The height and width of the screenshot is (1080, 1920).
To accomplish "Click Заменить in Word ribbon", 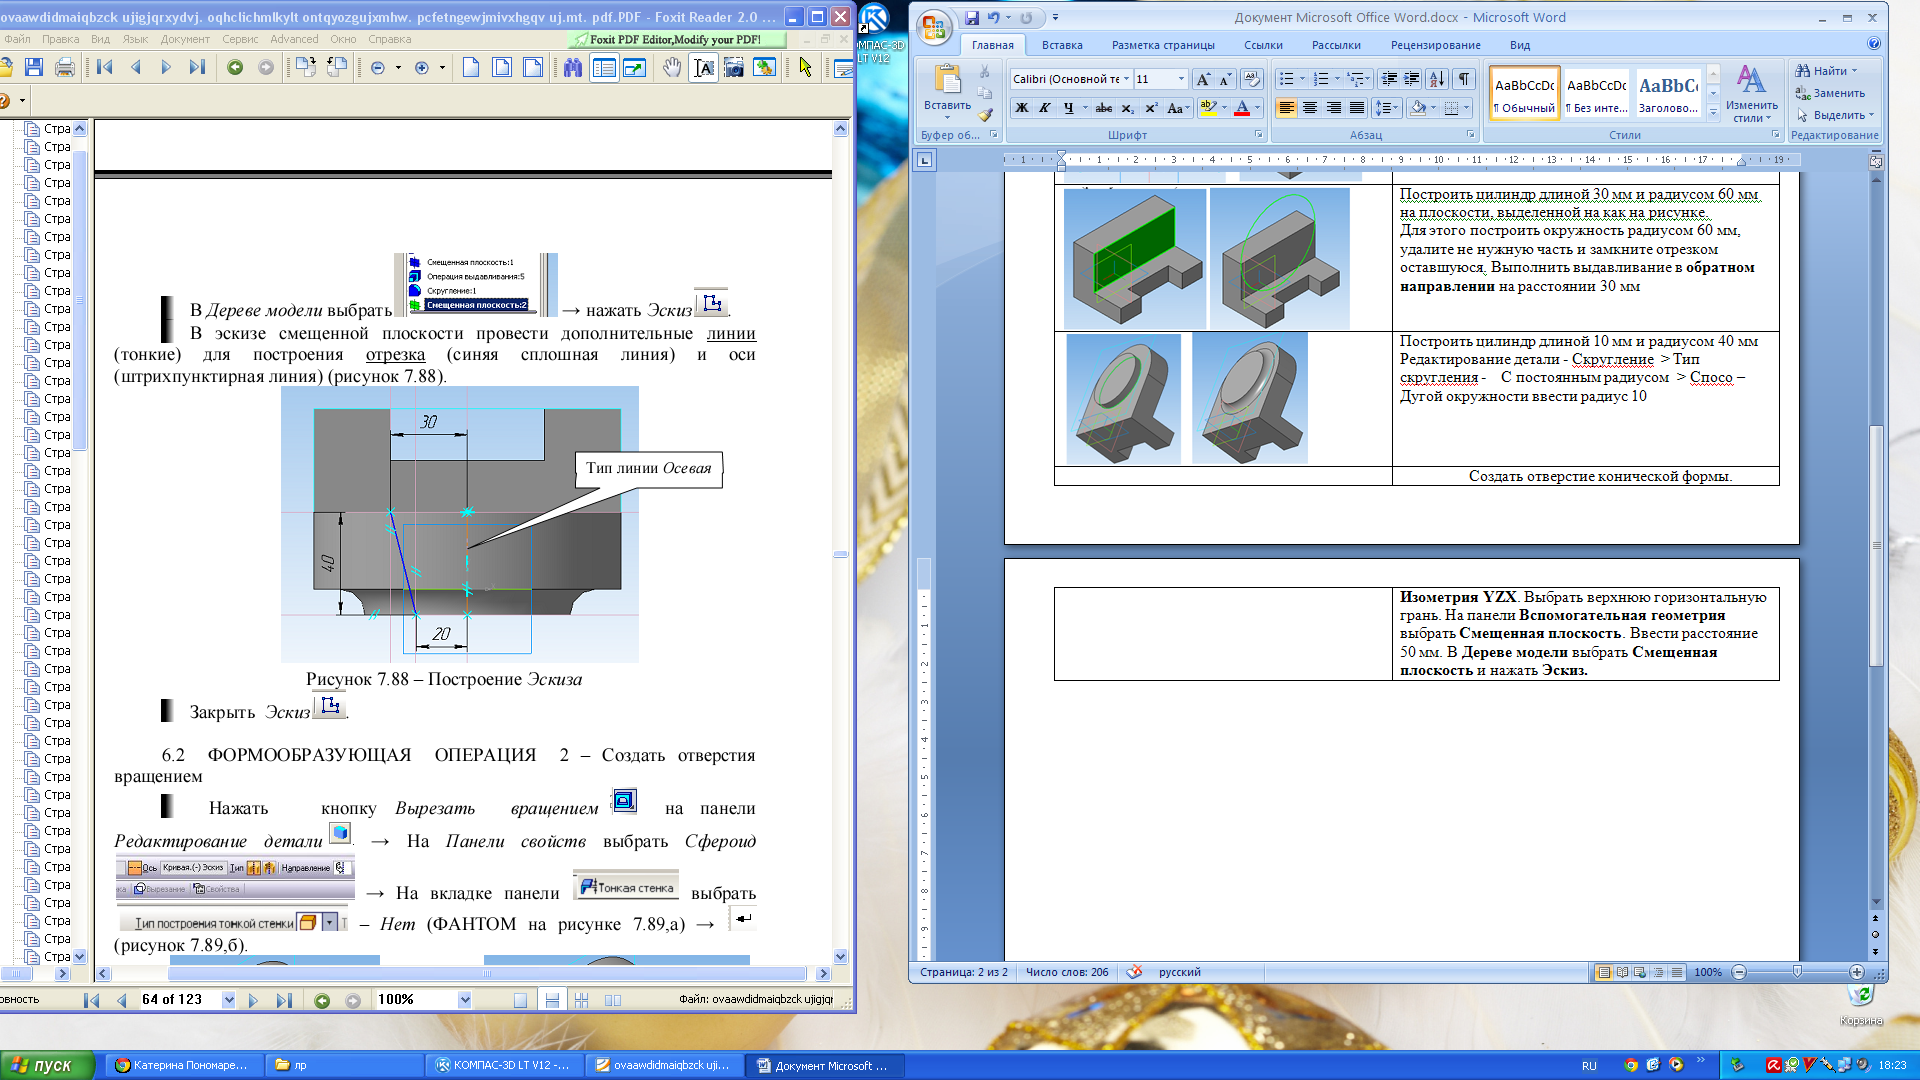I will 1830,93.
